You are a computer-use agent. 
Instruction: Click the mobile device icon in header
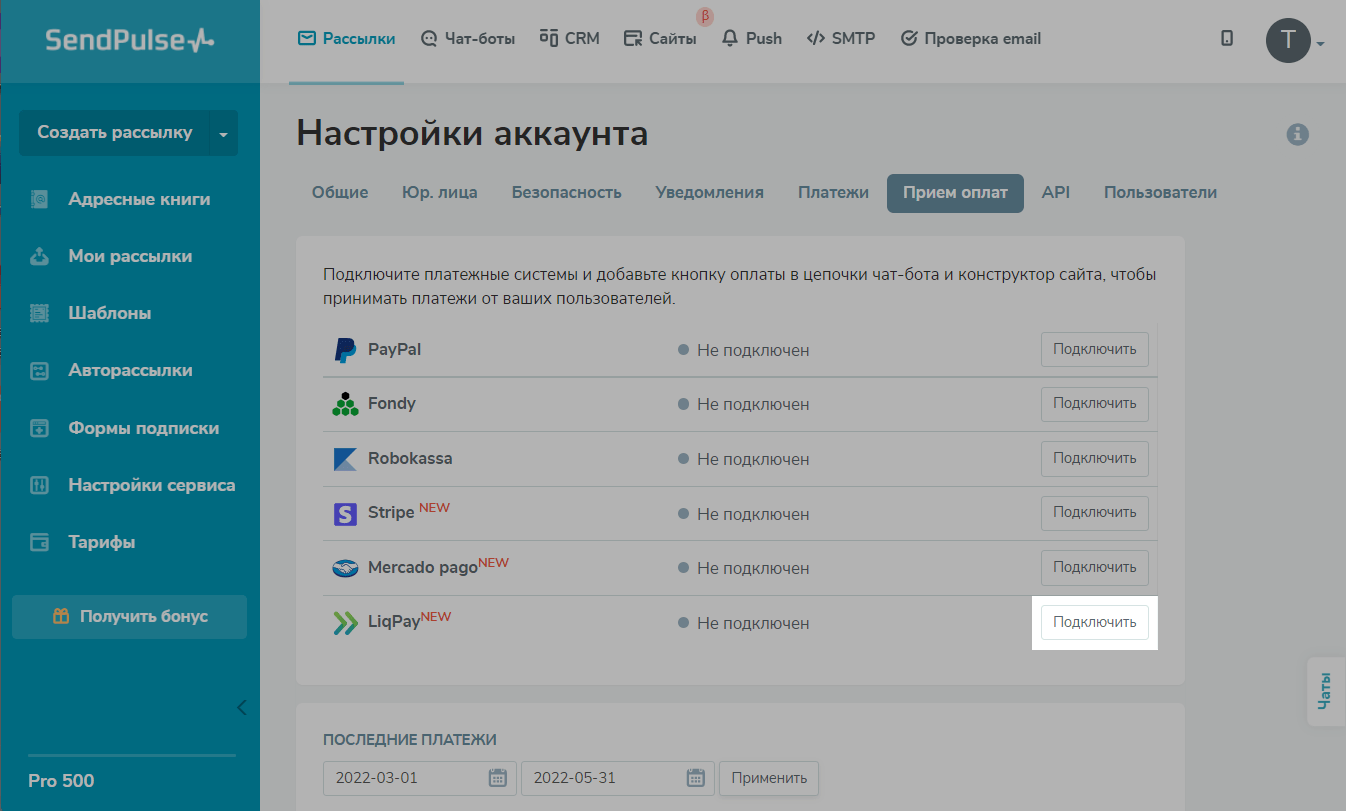coord(1227,39)
